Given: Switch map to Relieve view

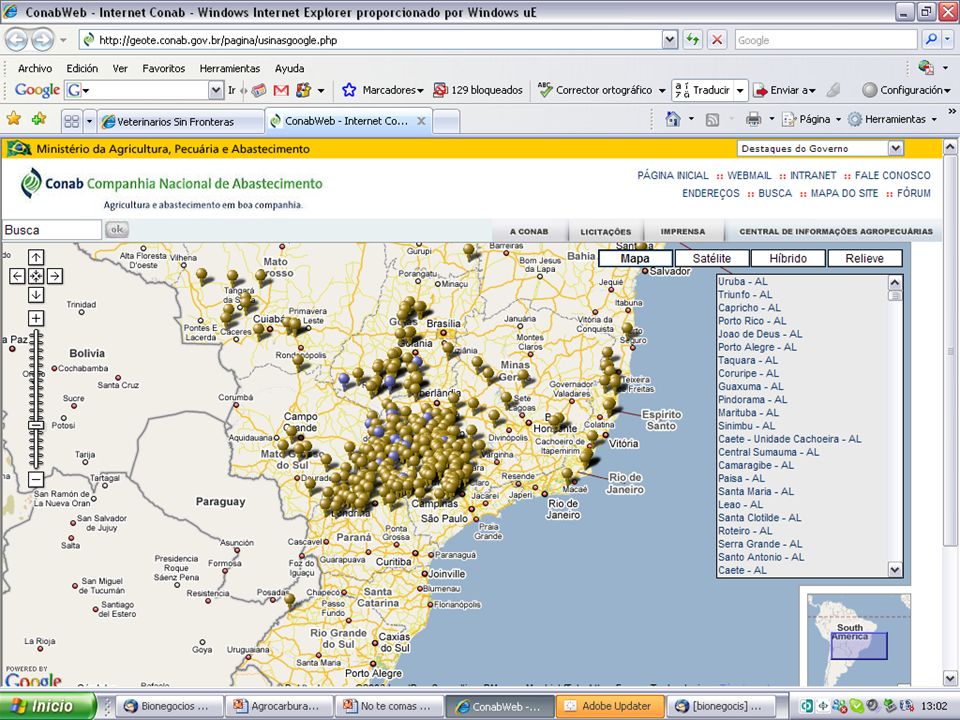Looking at the screenshot, I should (864, 258).
